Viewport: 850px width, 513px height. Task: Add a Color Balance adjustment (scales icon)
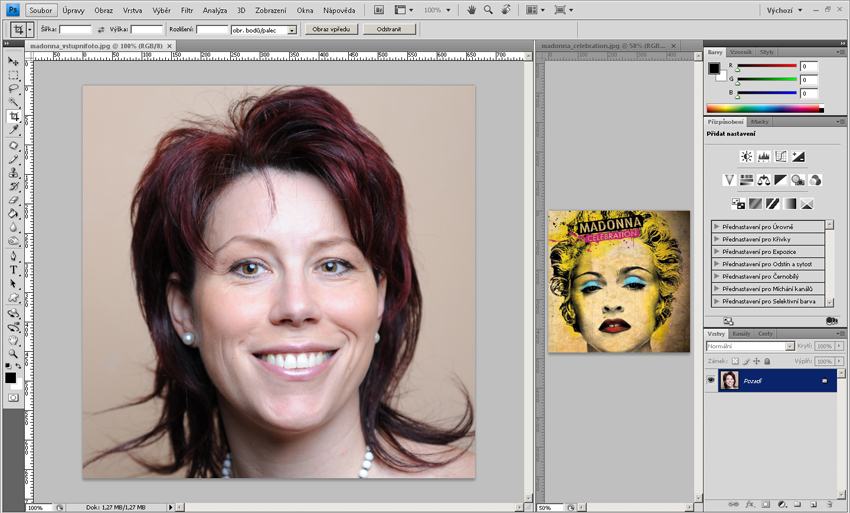pos(763,180)
